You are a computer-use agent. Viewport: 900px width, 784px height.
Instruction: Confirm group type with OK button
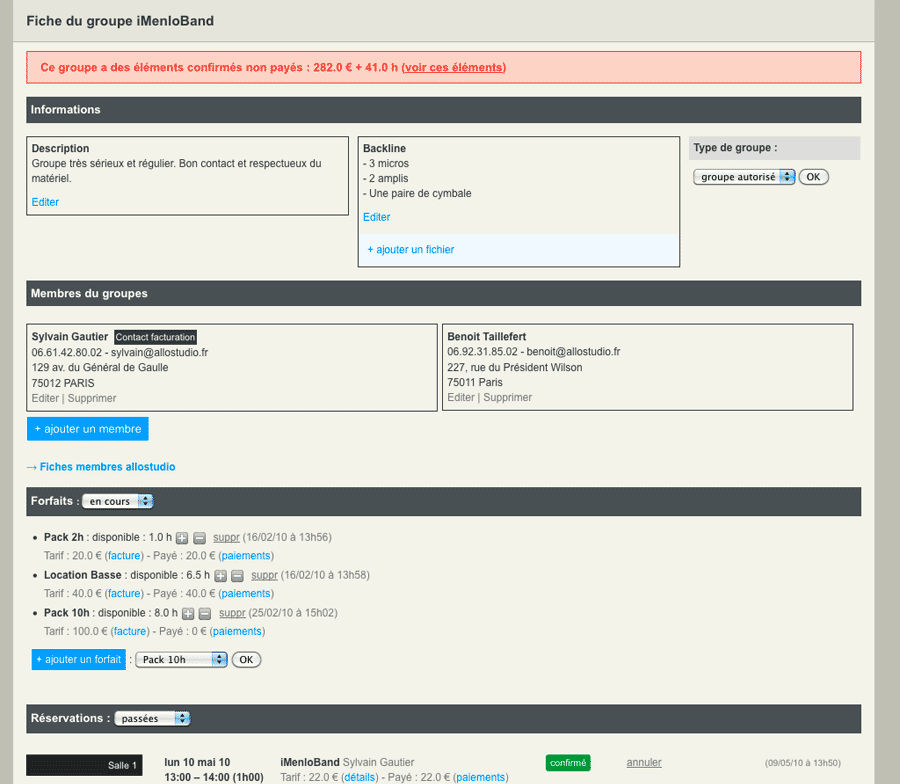click(x=813, y=177)
